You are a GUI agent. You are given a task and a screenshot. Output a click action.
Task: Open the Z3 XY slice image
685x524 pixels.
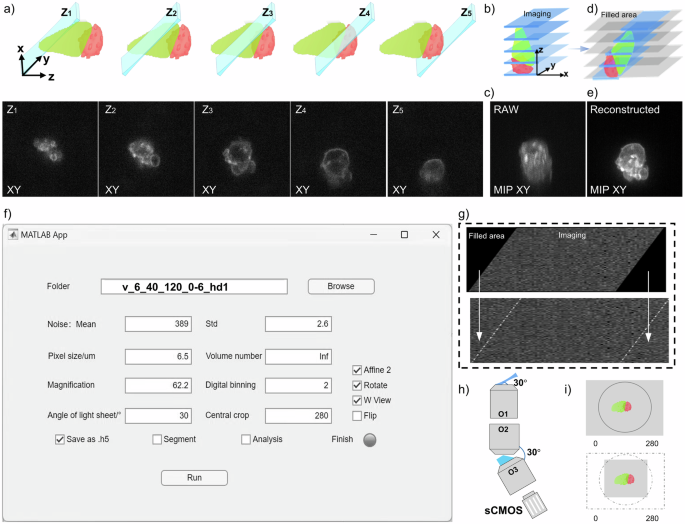[x=243, y=147]
